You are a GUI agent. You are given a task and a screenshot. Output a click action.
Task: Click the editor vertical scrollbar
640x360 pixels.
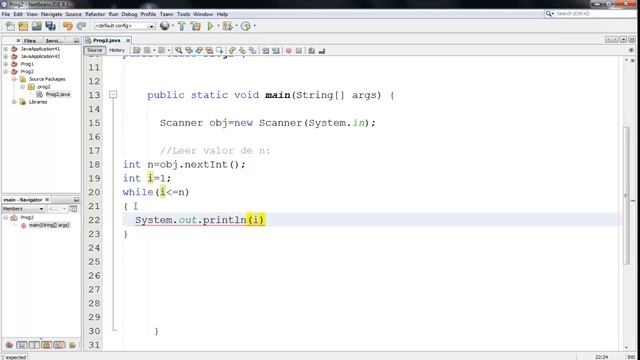pos(627,196)
